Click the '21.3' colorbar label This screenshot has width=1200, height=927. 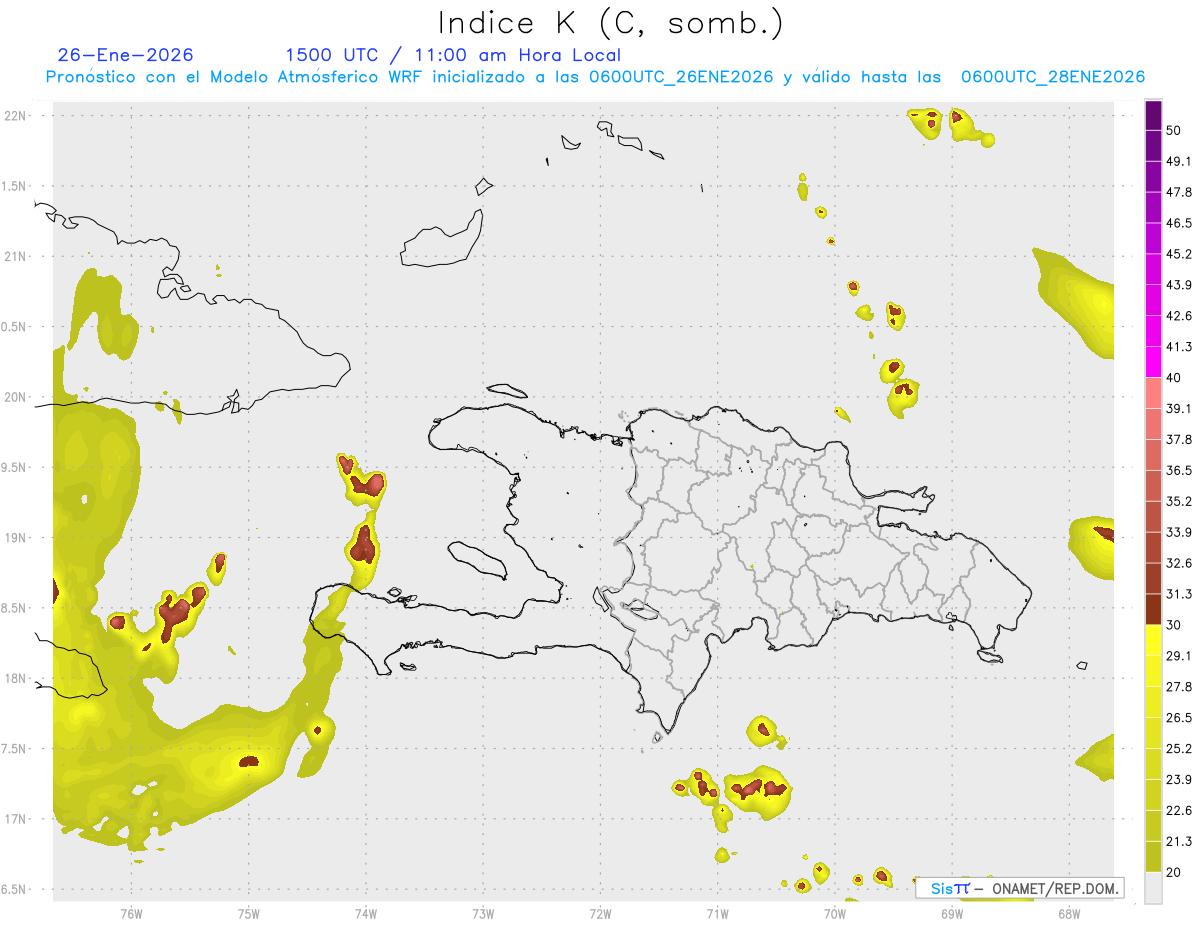(1179, 842)
